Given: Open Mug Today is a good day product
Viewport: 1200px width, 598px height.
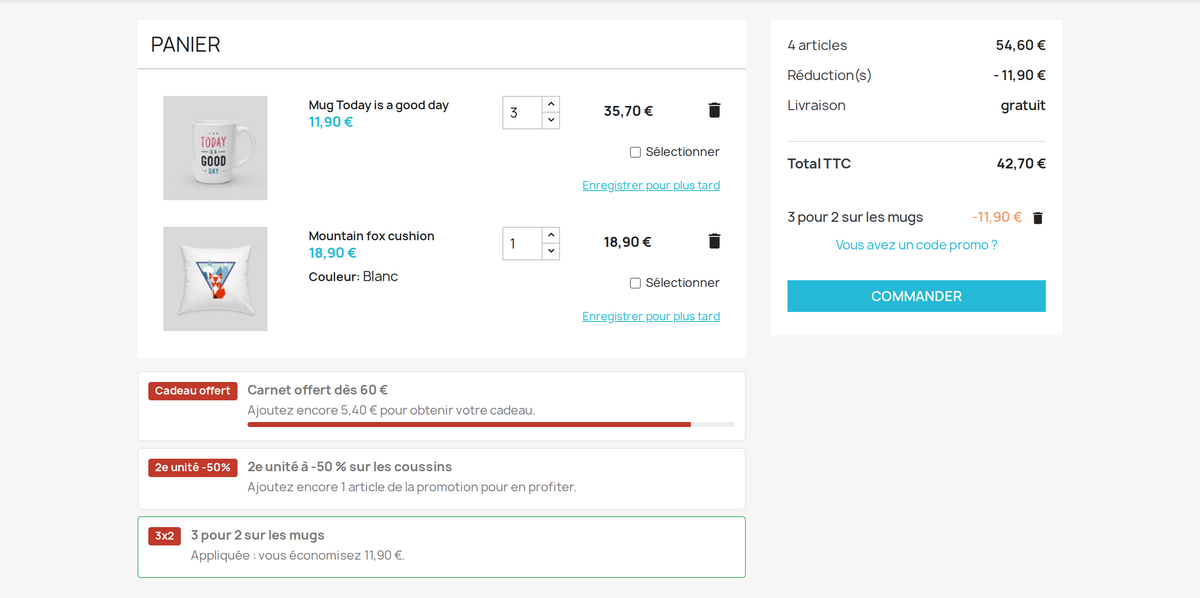Looking at the screenshot, I should [x=378, y=105].
